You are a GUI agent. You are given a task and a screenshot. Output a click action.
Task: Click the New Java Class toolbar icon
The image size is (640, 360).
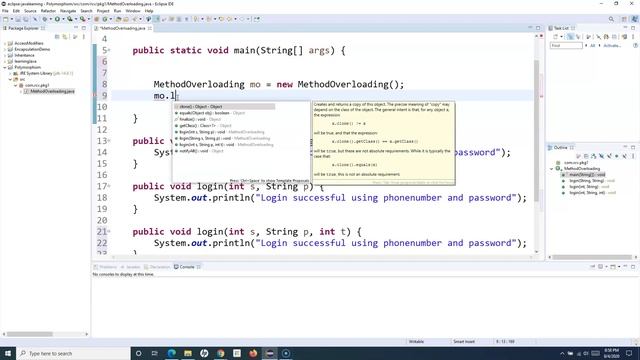point(105,19)
